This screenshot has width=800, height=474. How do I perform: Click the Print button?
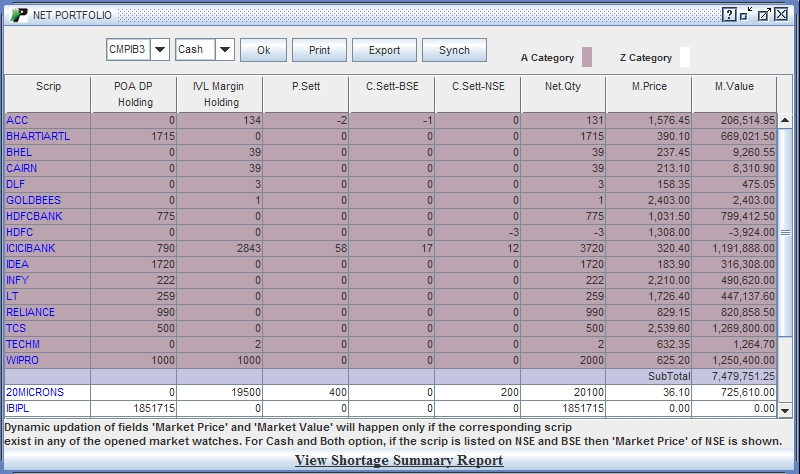point(319,50)
